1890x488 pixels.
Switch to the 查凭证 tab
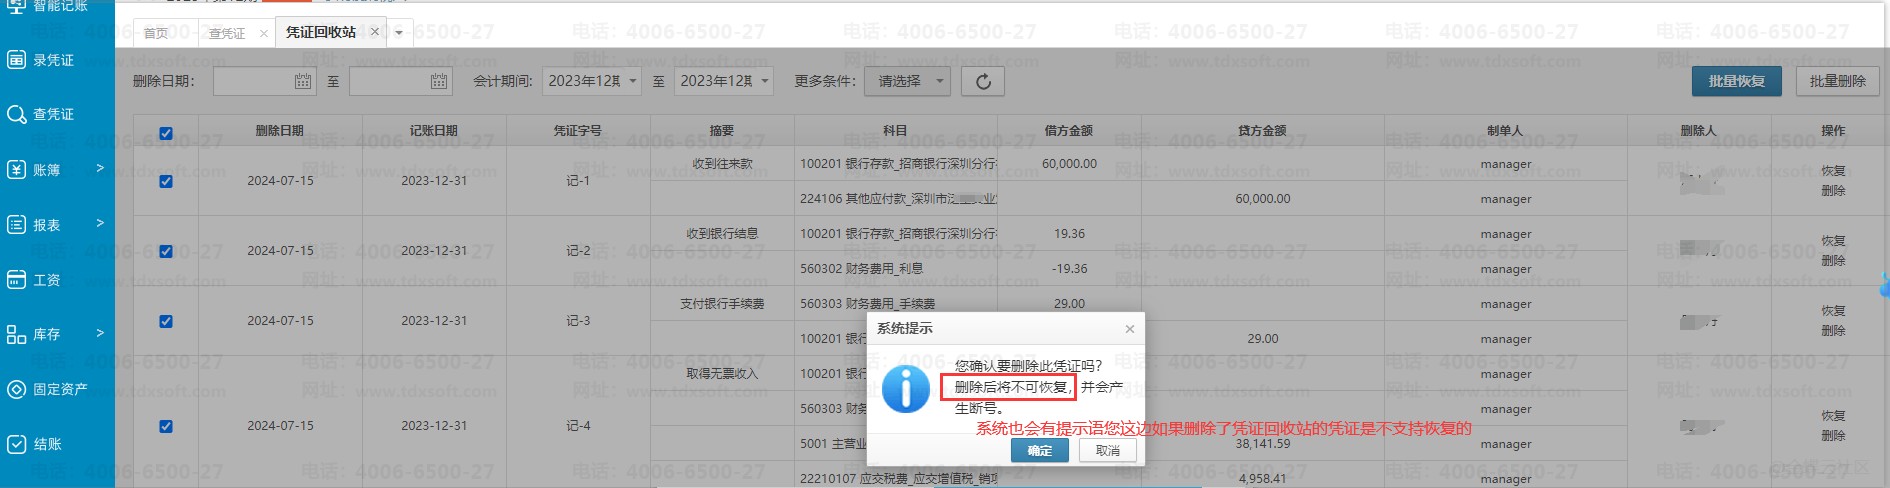(x=227, y=33)
